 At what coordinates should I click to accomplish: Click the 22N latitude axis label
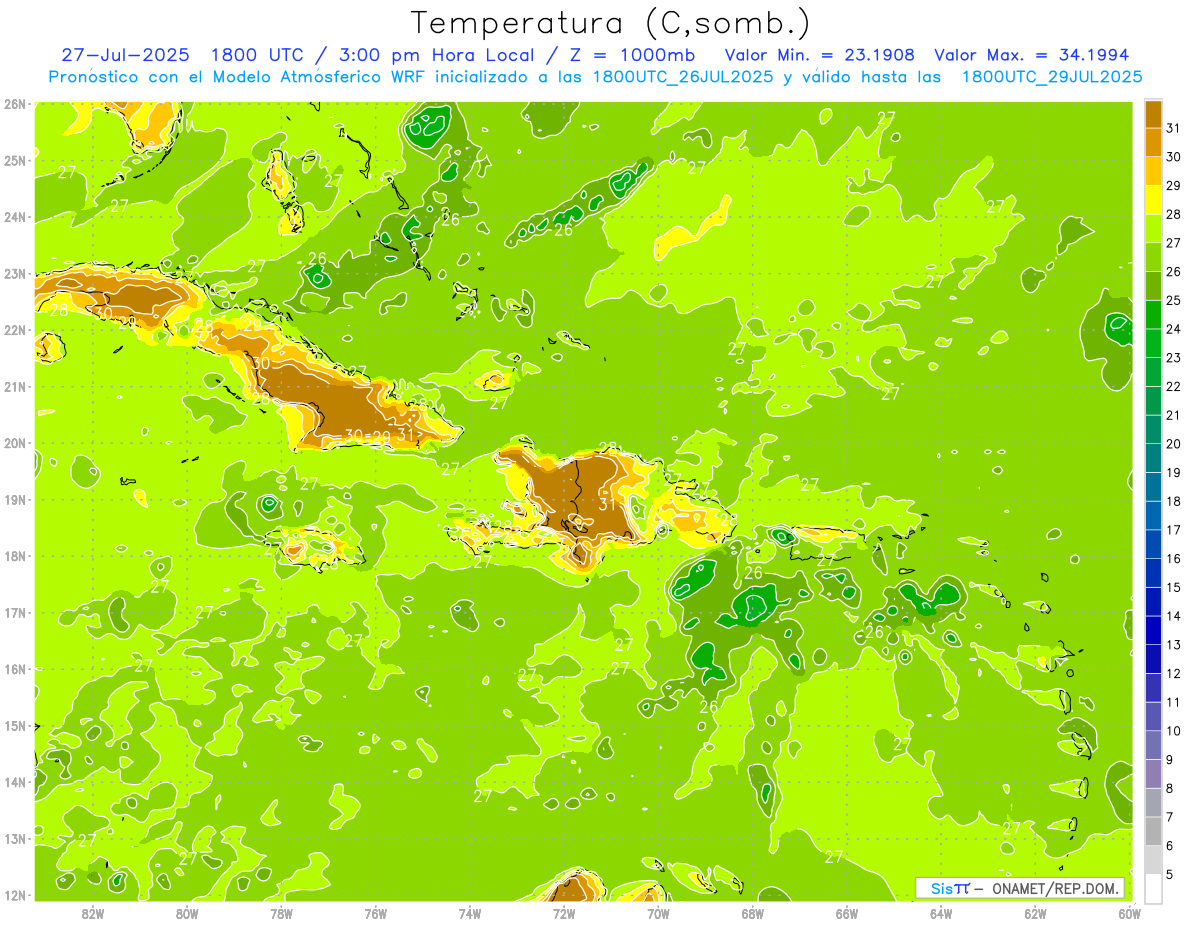click(x=15, y=330)
